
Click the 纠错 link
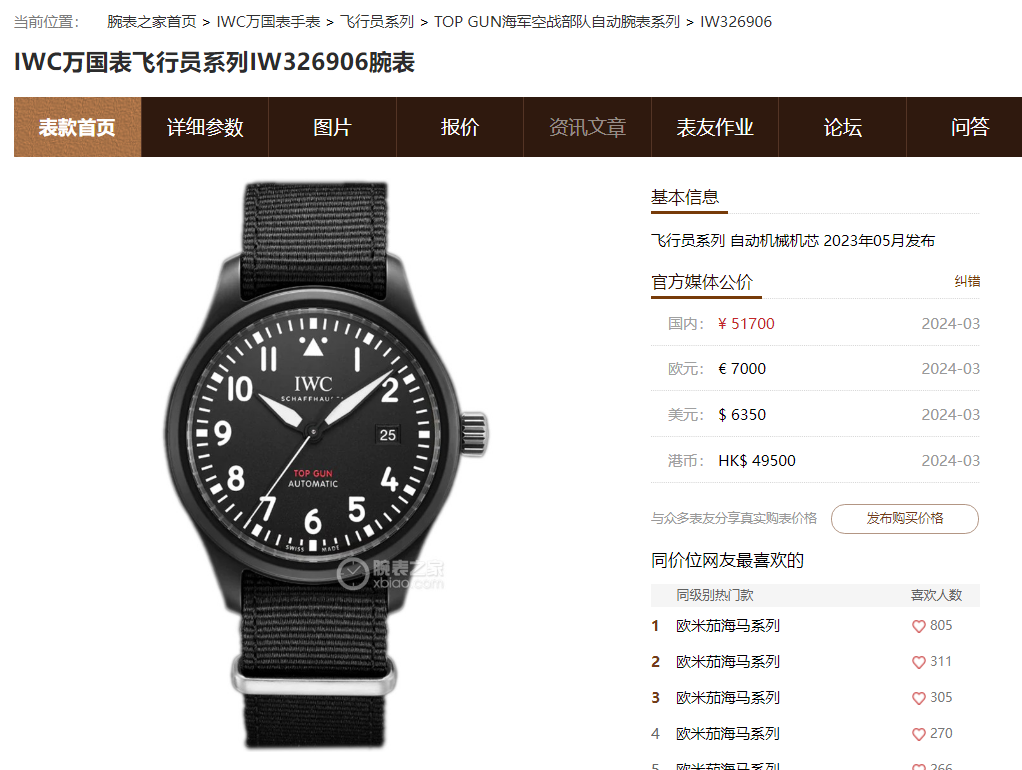coord(967,282)
